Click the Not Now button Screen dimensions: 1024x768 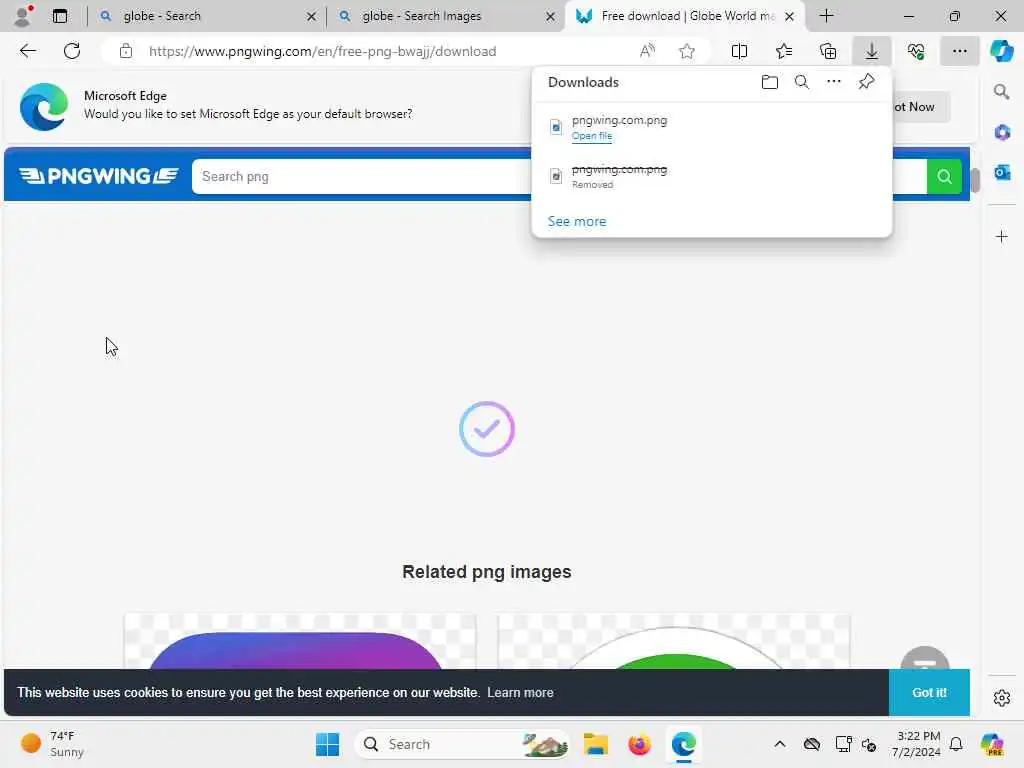tap(921, 106)
